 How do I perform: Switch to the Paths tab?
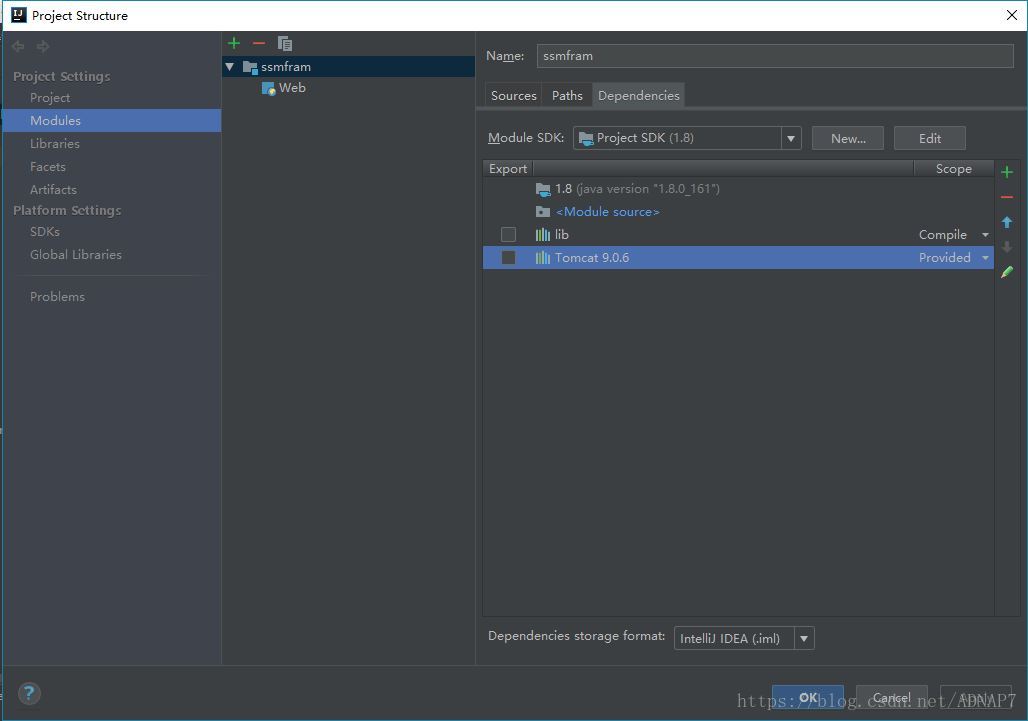click(567, 96)
